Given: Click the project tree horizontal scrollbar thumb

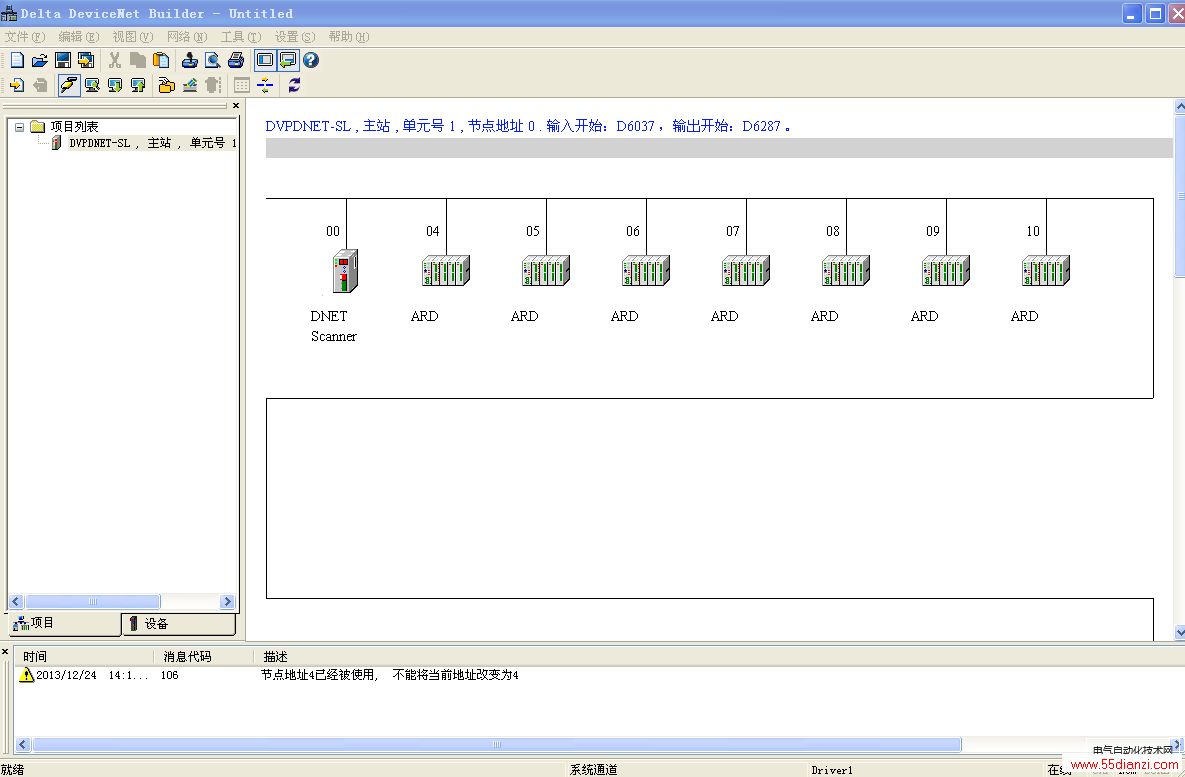Looking at the screenshot, I should point(93,602).
